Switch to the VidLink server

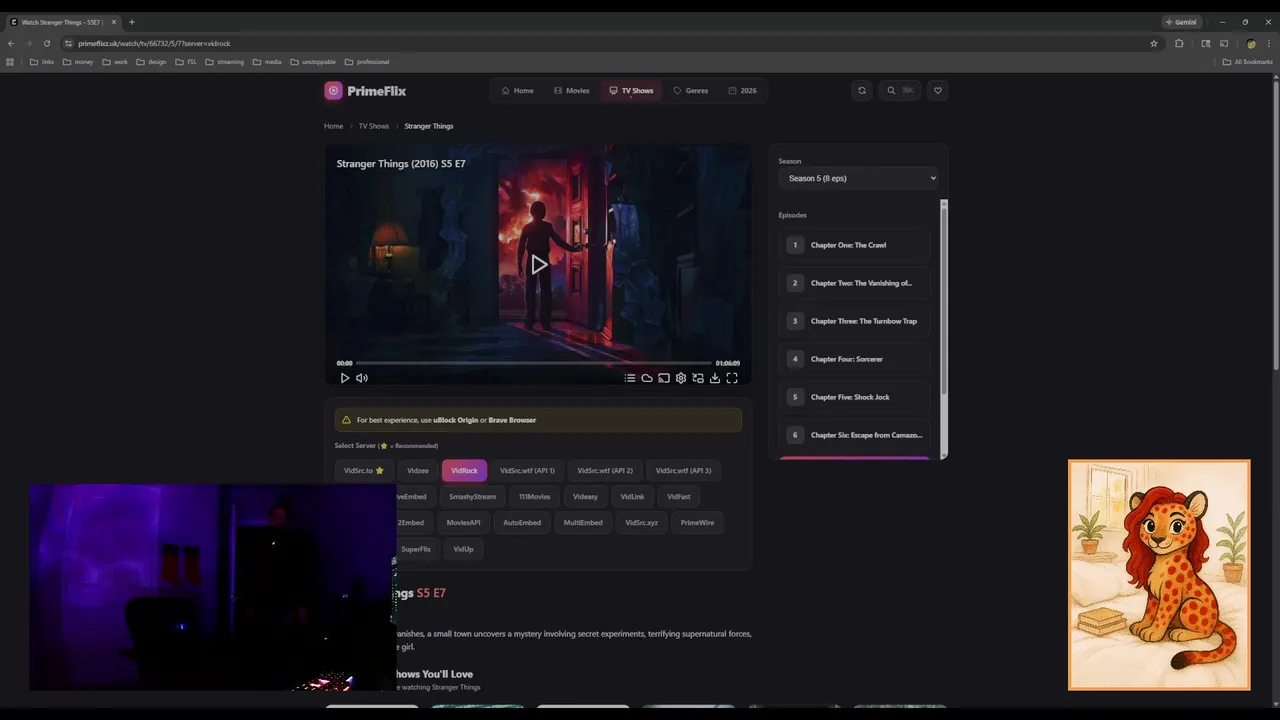click(632, 497)
